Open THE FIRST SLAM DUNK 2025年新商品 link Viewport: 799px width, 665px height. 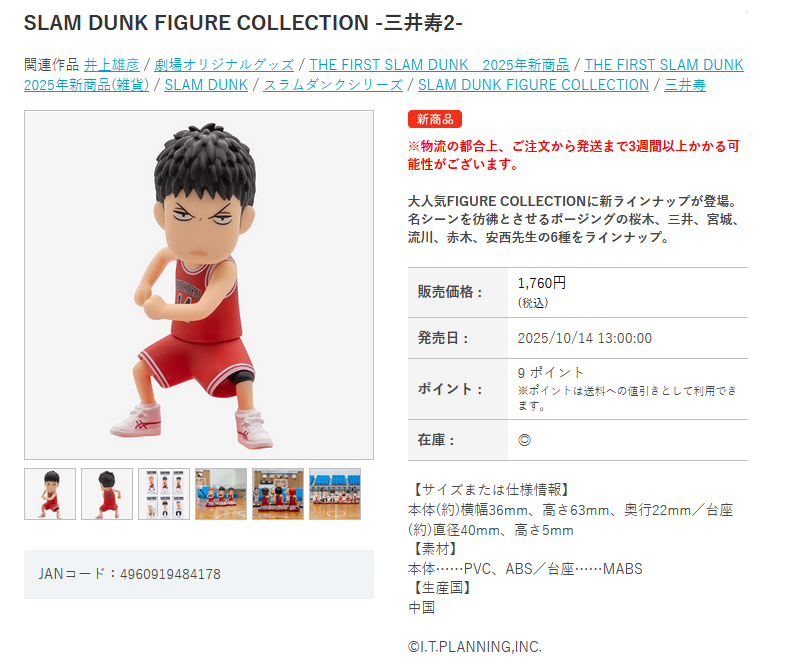tap(439, 65)
